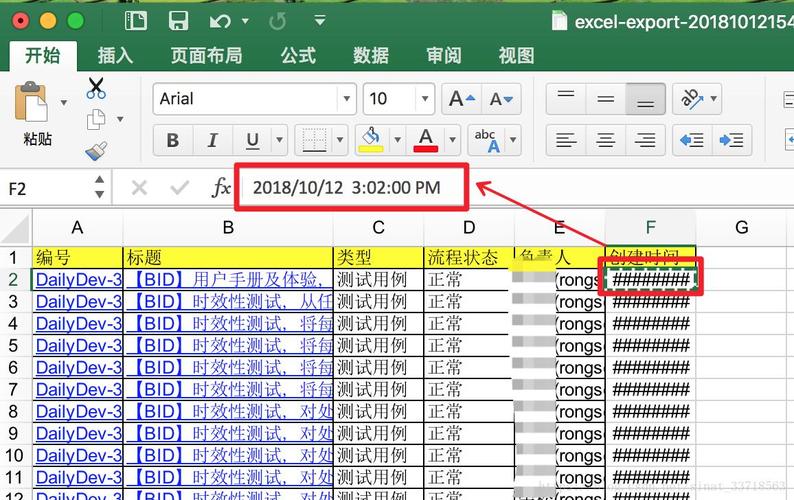Switch to the 页面布局 tab
The image size is (794, 500).
click(x=206, y=56)
